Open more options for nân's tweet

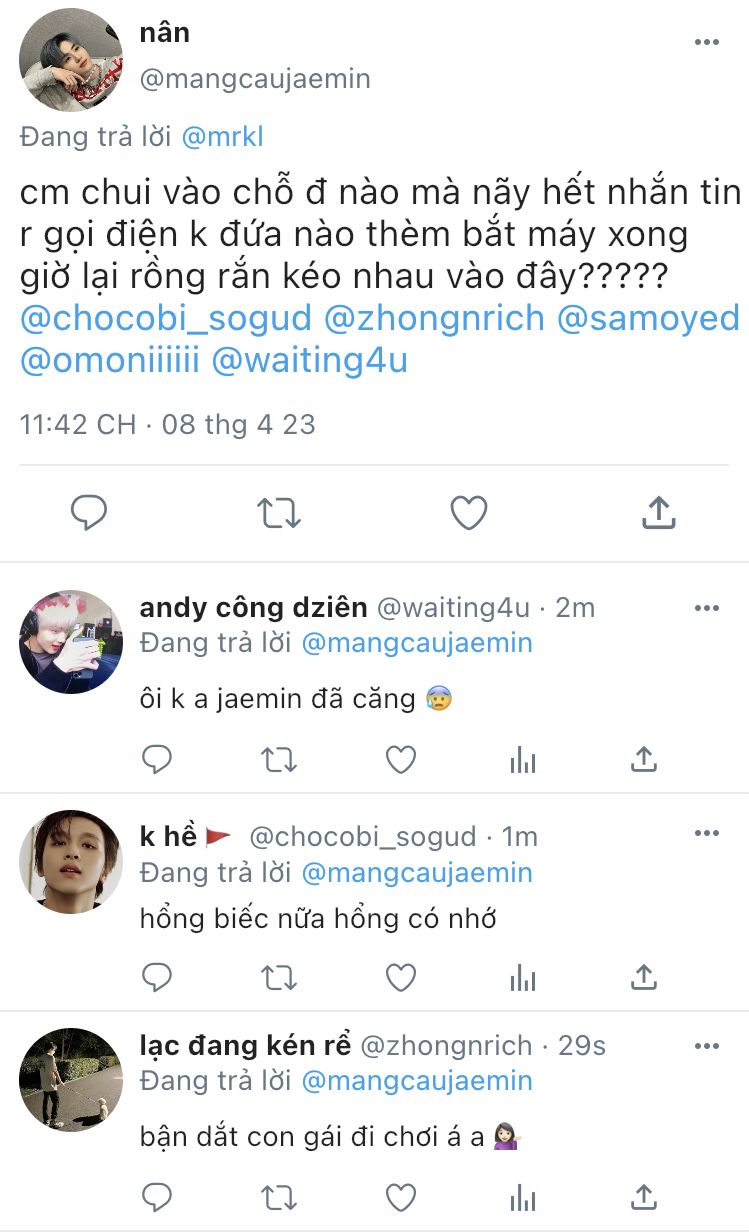[707, 42]
